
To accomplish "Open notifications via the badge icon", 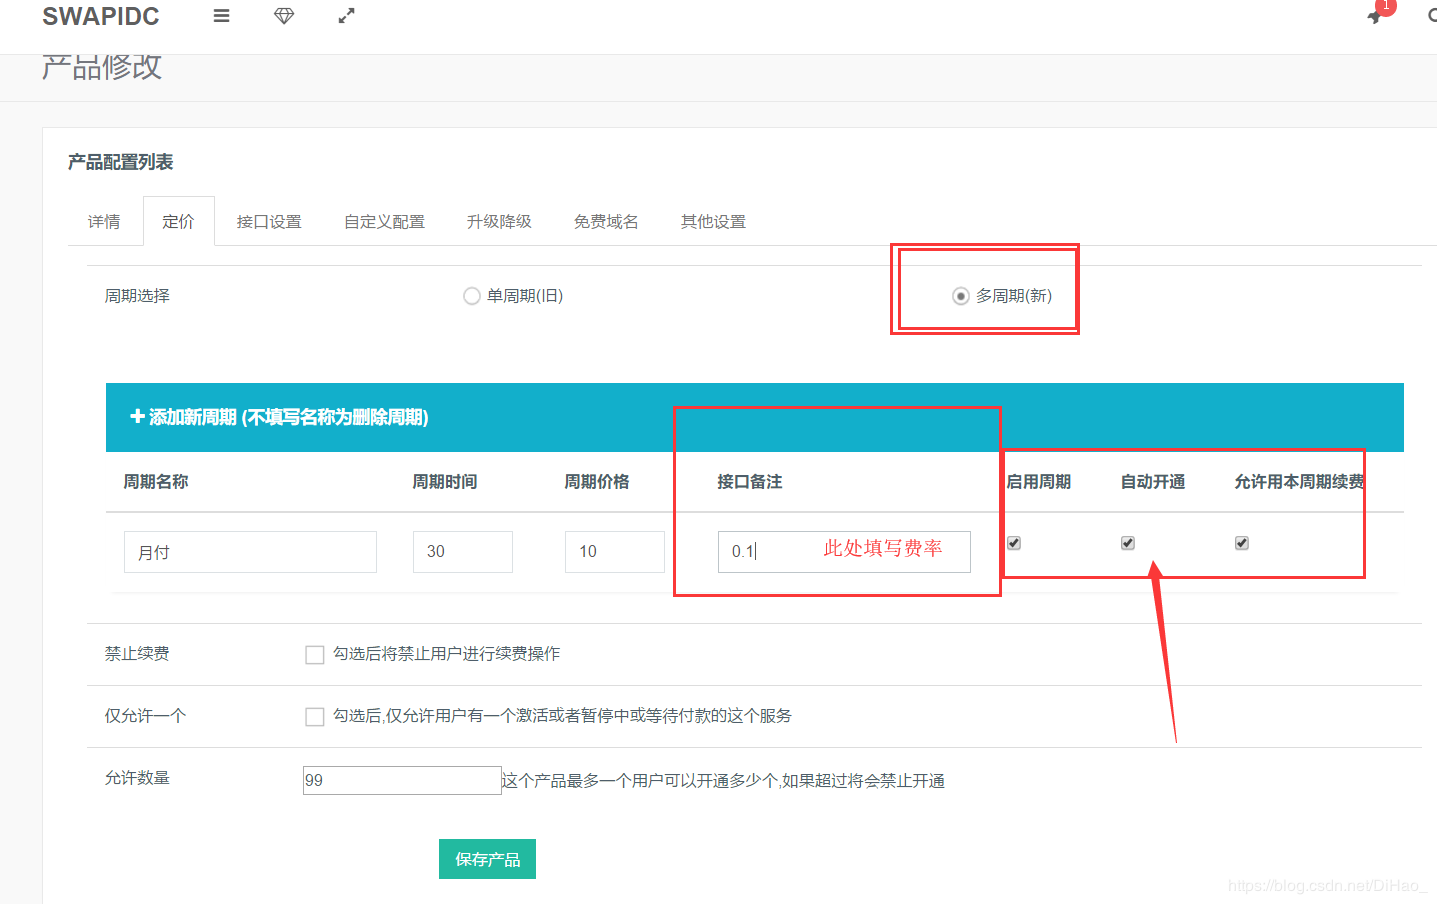I will pyautogui.click(x=1374, y=17).
